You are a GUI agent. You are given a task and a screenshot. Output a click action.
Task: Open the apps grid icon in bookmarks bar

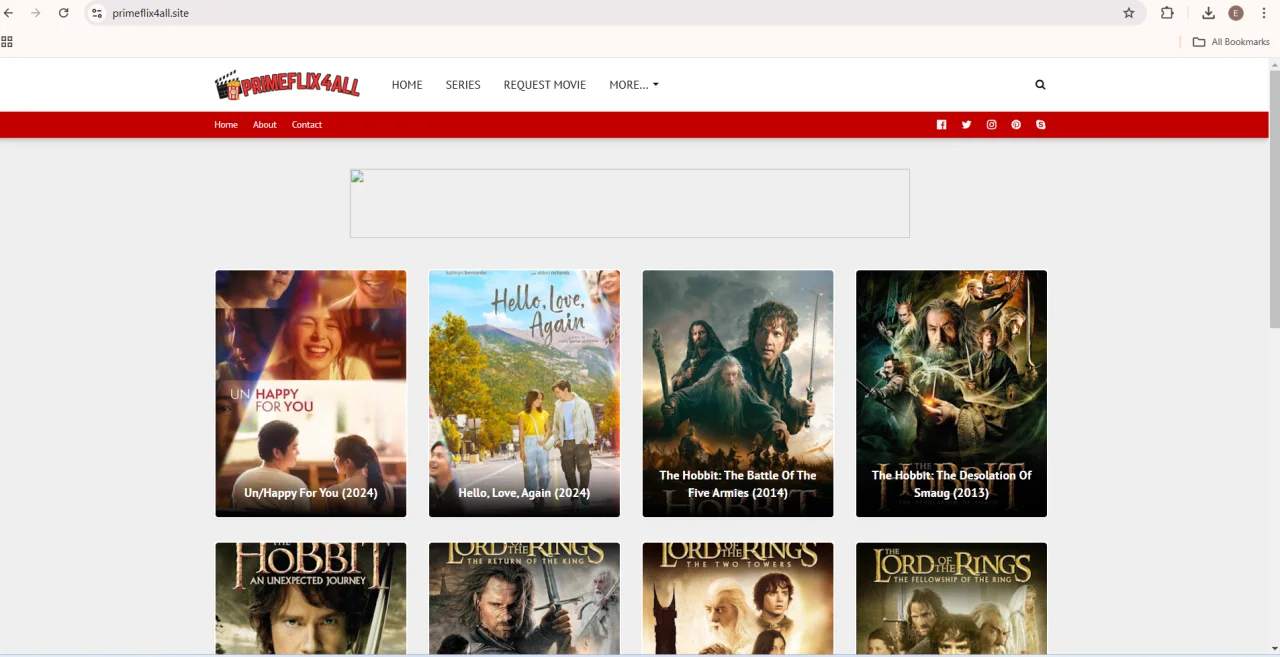(7, 42)
